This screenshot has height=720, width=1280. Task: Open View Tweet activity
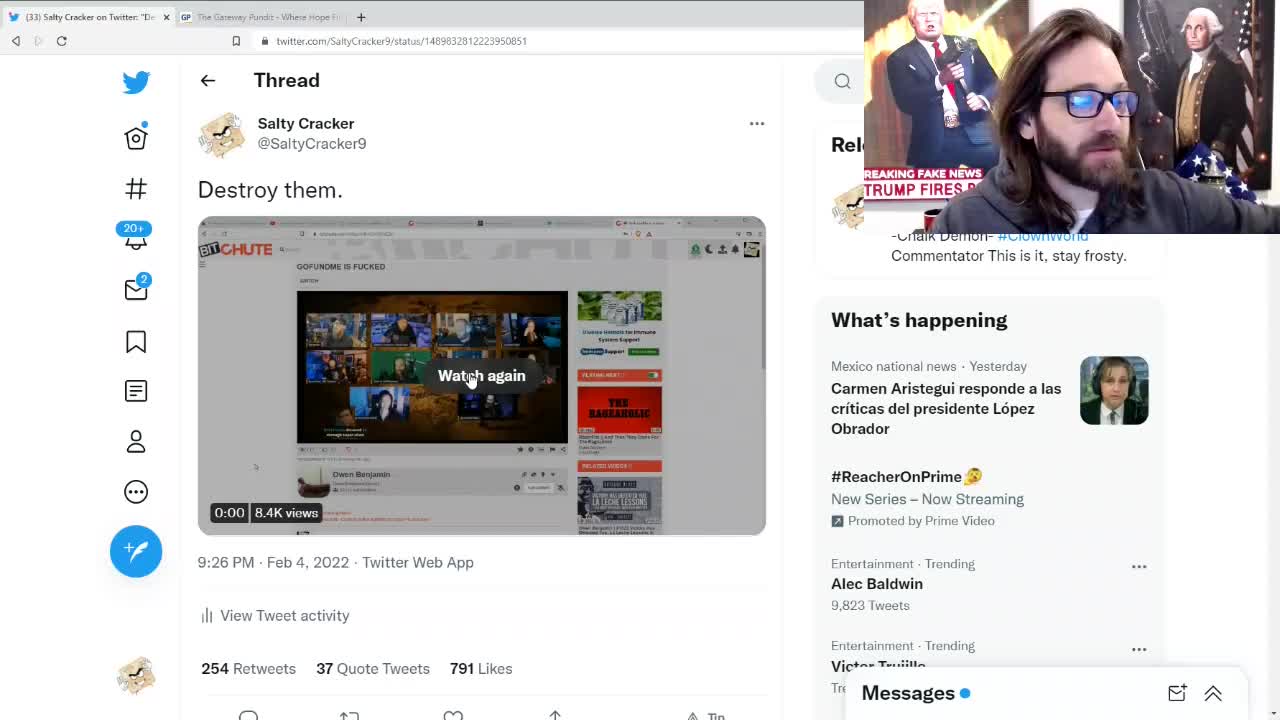(x=275, y=615)
